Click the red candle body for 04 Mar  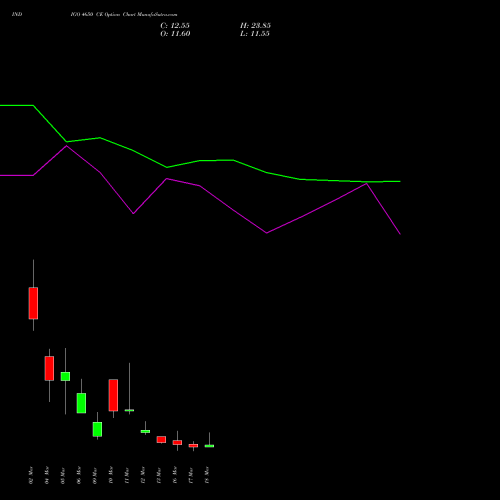49,368
